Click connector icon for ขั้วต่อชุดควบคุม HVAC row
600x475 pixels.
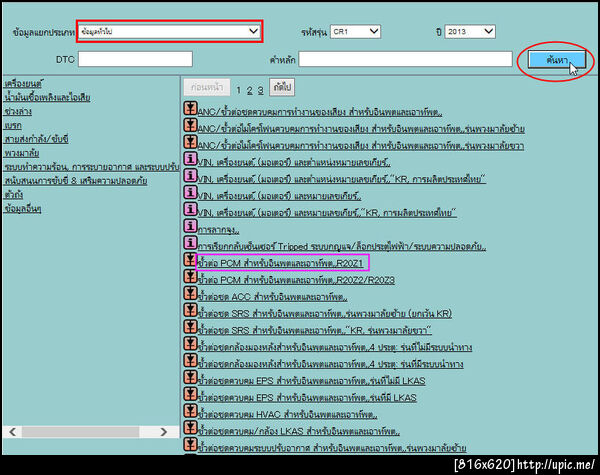(x=190, y=411)
